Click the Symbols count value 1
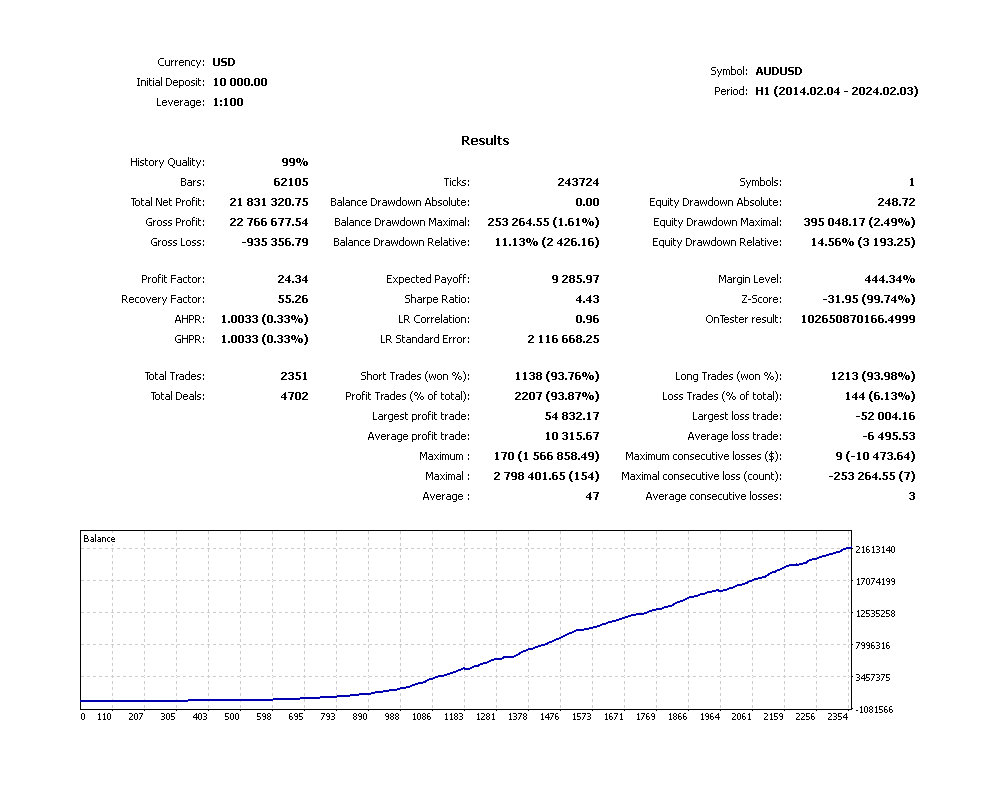1000x788 pixels. (912, 182)
